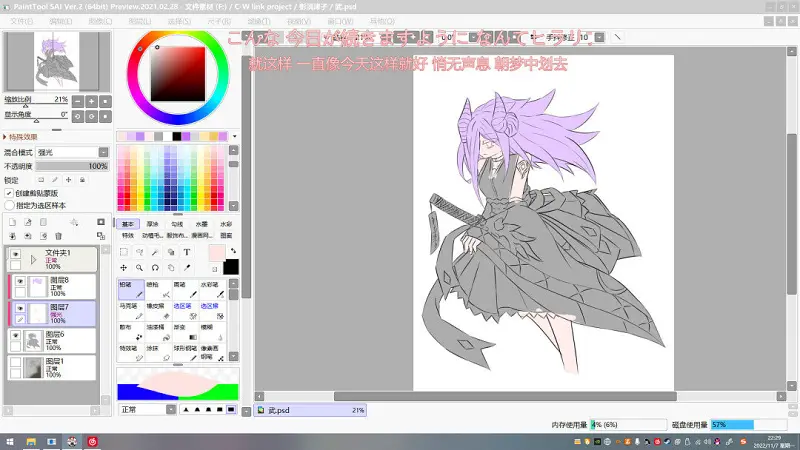Select the eyedropper color picker tool

(187, 267)
